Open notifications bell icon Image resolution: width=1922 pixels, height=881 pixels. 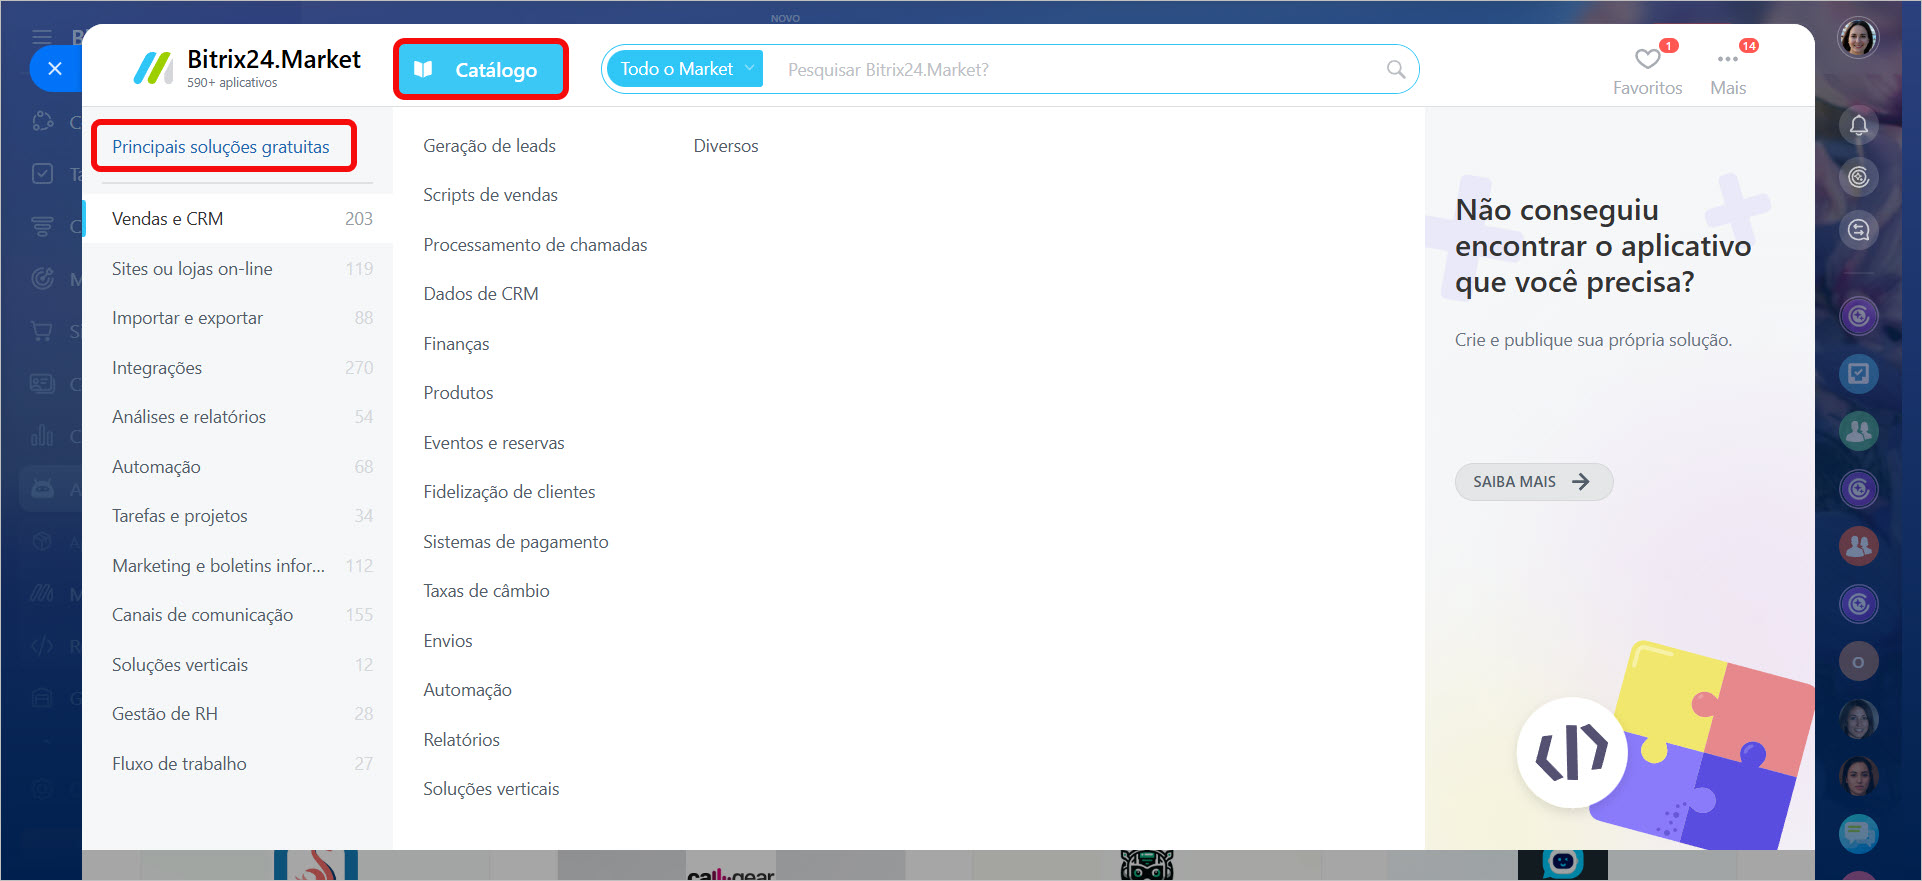1858,125
